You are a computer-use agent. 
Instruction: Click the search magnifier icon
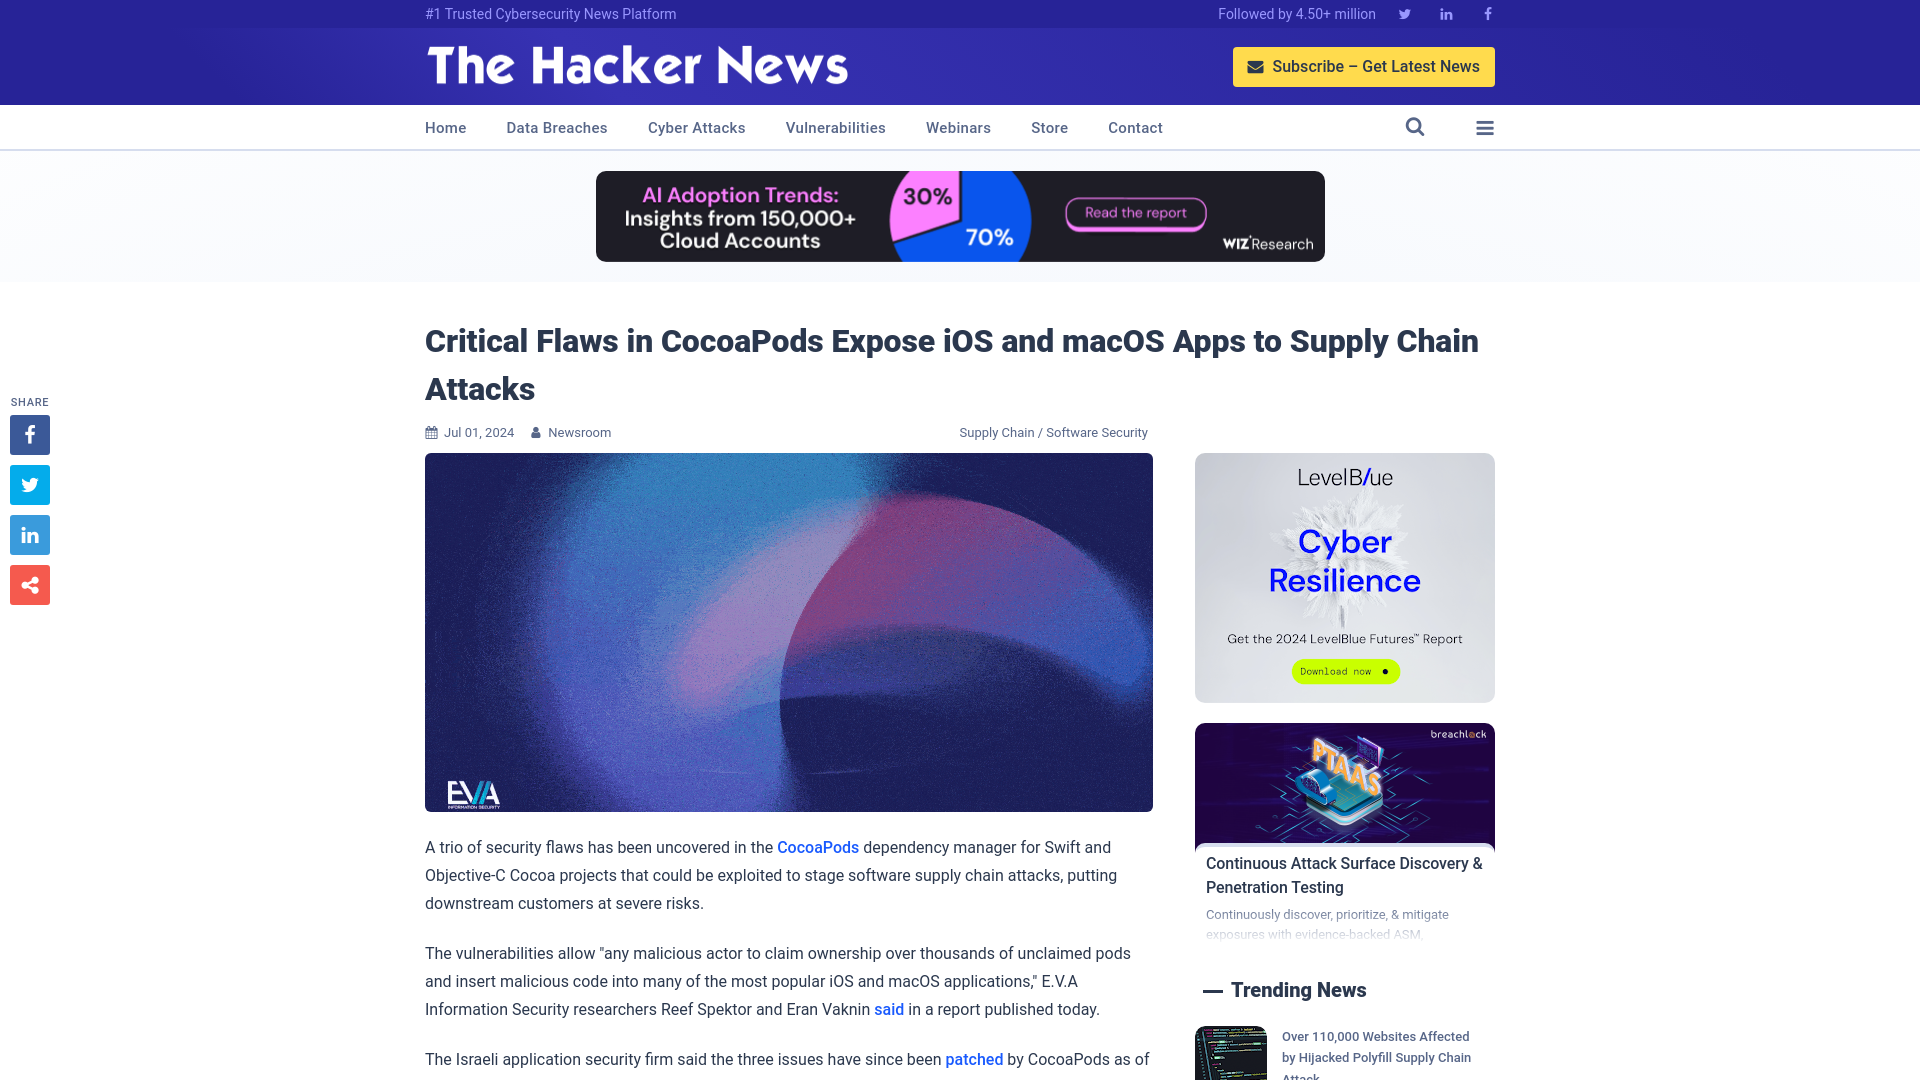click(1415, 128)
